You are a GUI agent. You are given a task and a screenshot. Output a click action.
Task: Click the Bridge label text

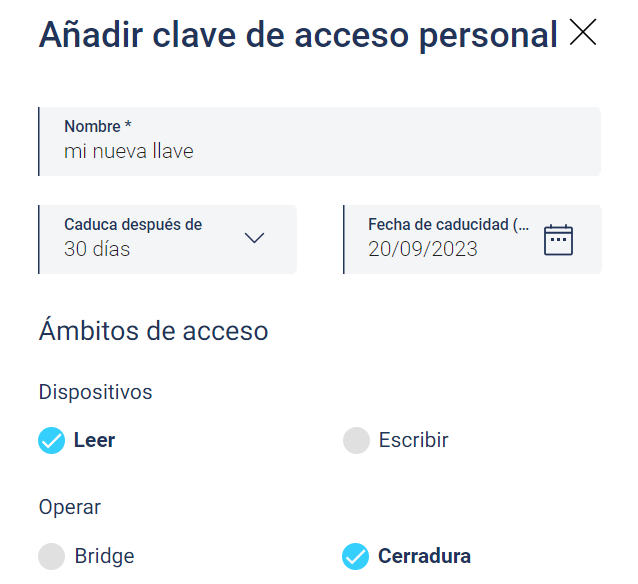[104, 556]
